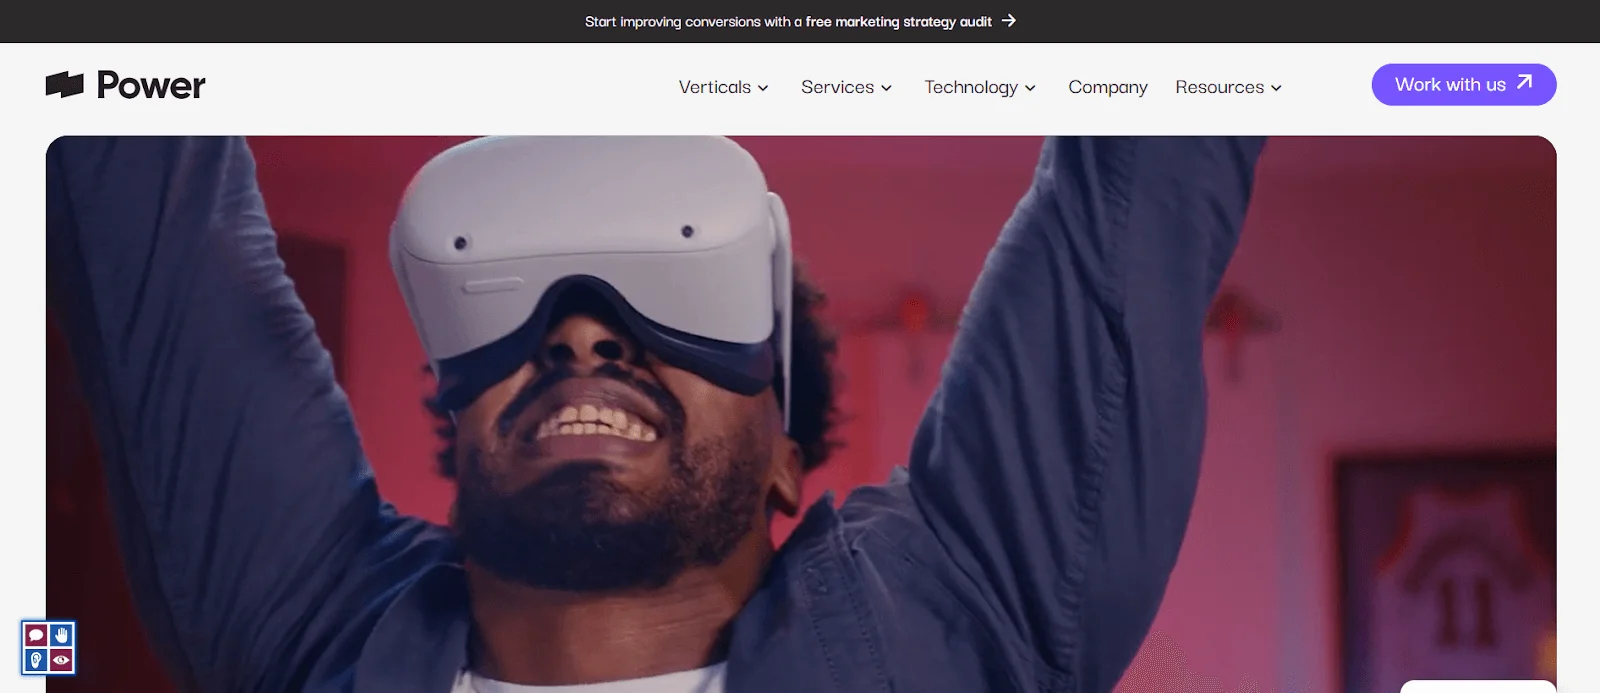The width and height of the screenshot is (1600, 693).
Task: Click the speech bubble accessibility icon
Action: (36, 635)
